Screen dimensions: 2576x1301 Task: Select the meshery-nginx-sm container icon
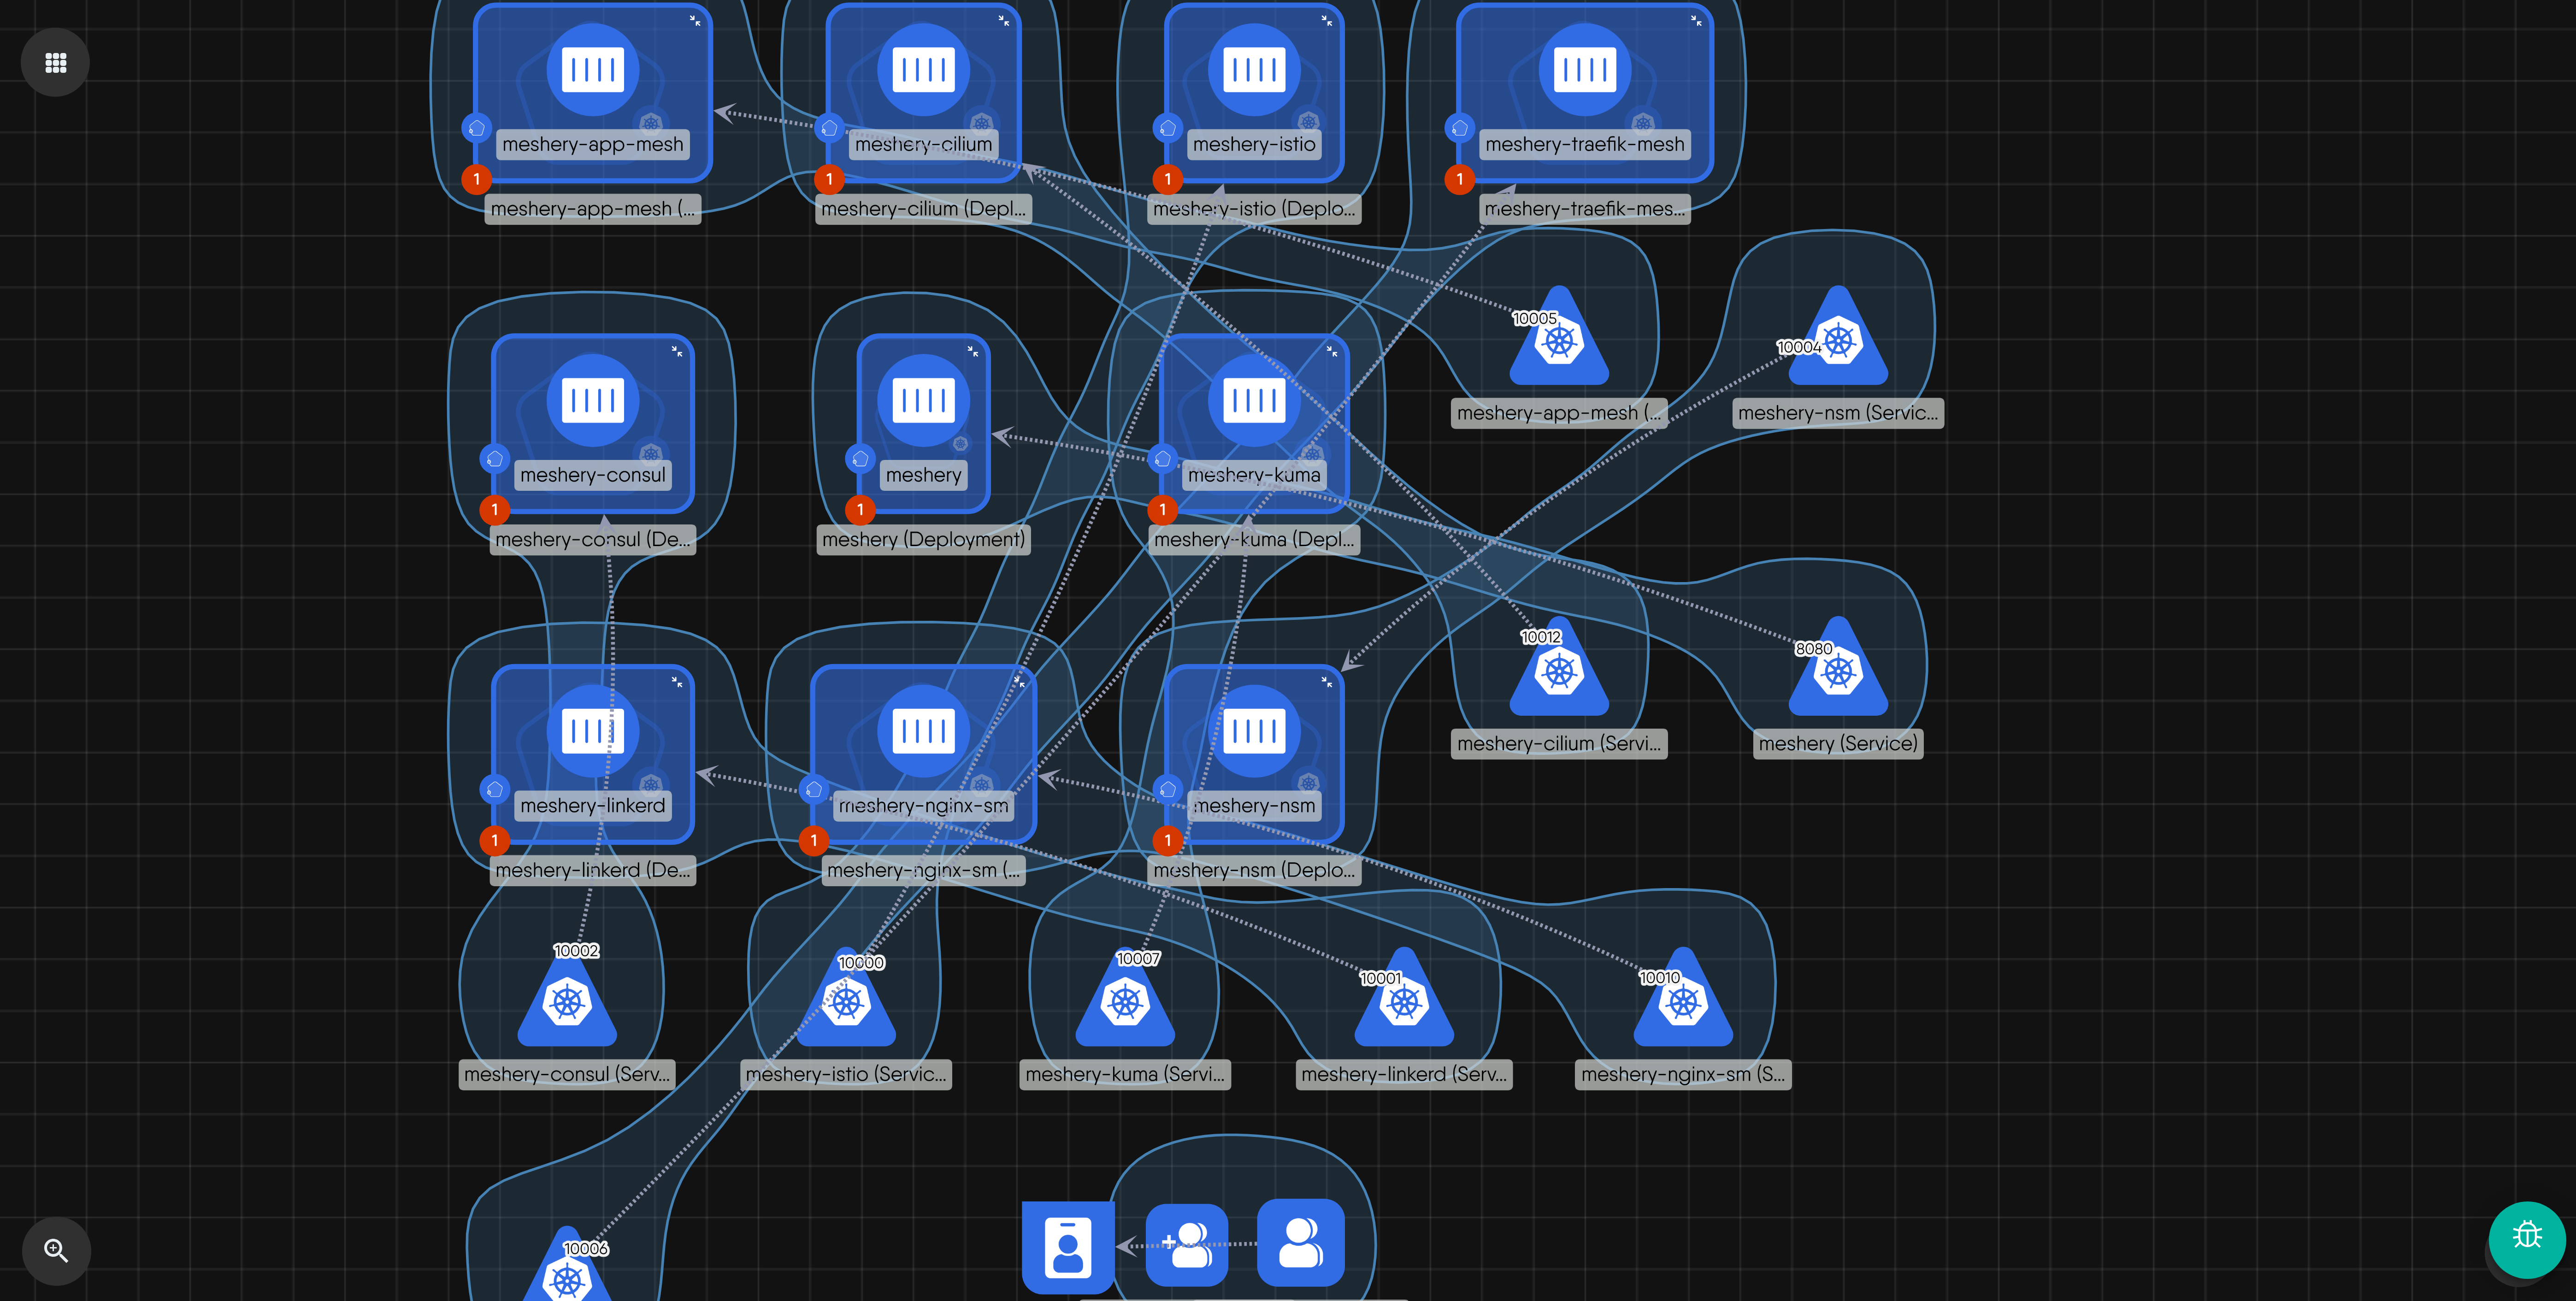[x=923, y=730]
